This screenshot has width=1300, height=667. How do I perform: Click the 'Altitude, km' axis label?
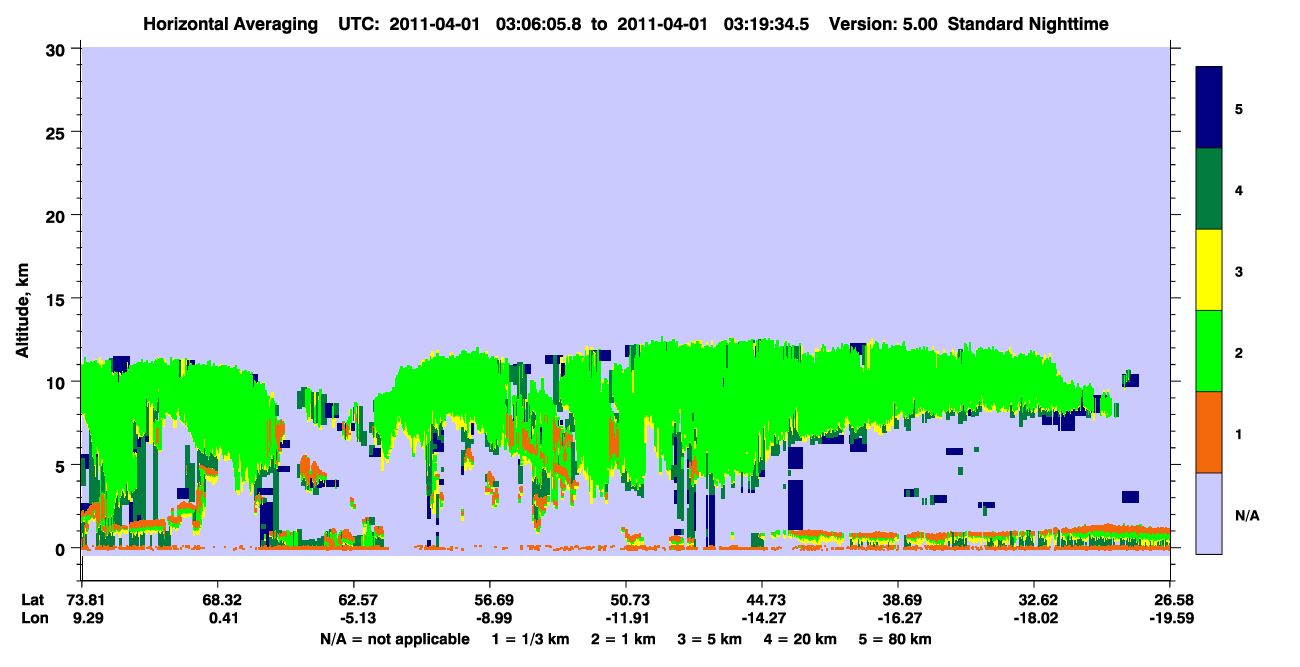click(x=22, y=311)
